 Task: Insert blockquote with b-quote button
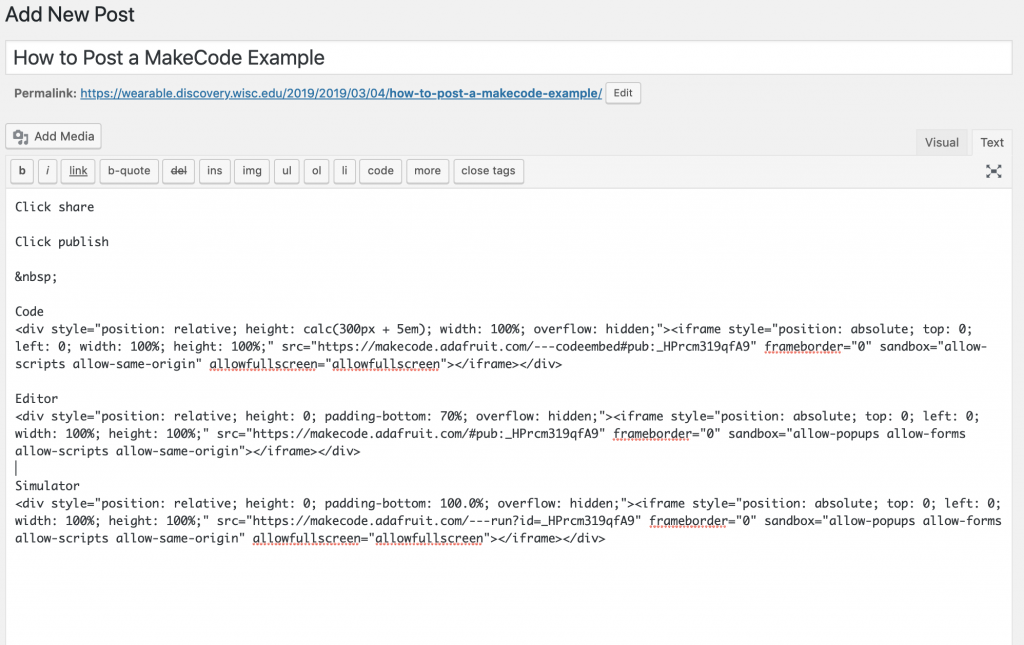click(x=129, y=171)
